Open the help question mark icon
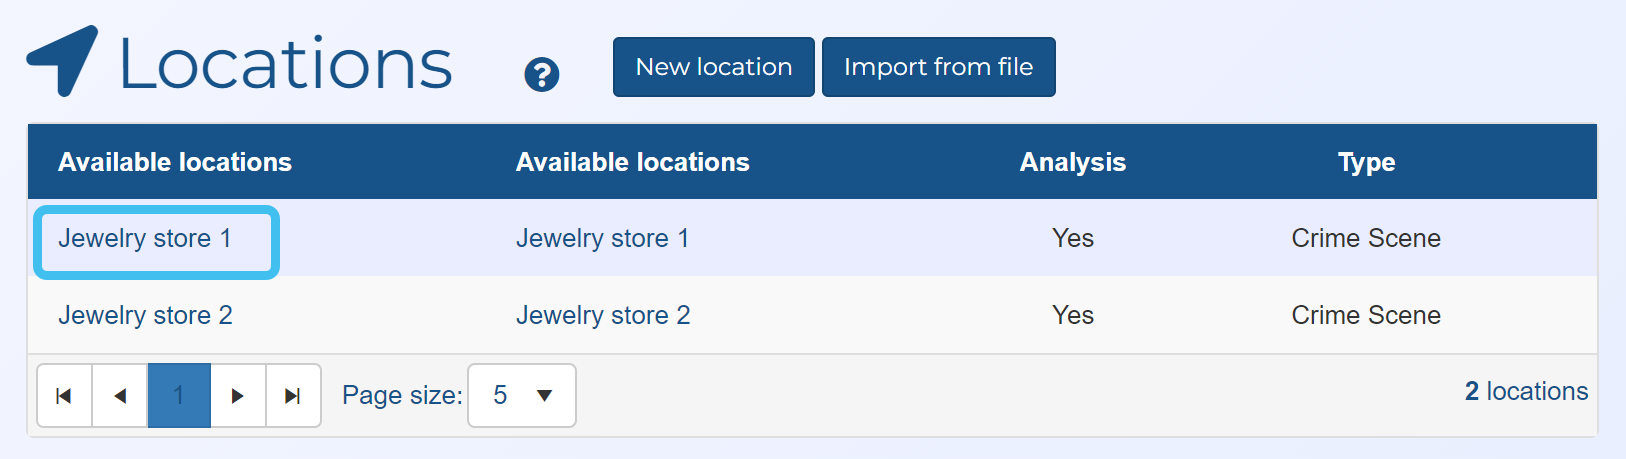The image size is (1626, 459). click(x=542, y=75)
